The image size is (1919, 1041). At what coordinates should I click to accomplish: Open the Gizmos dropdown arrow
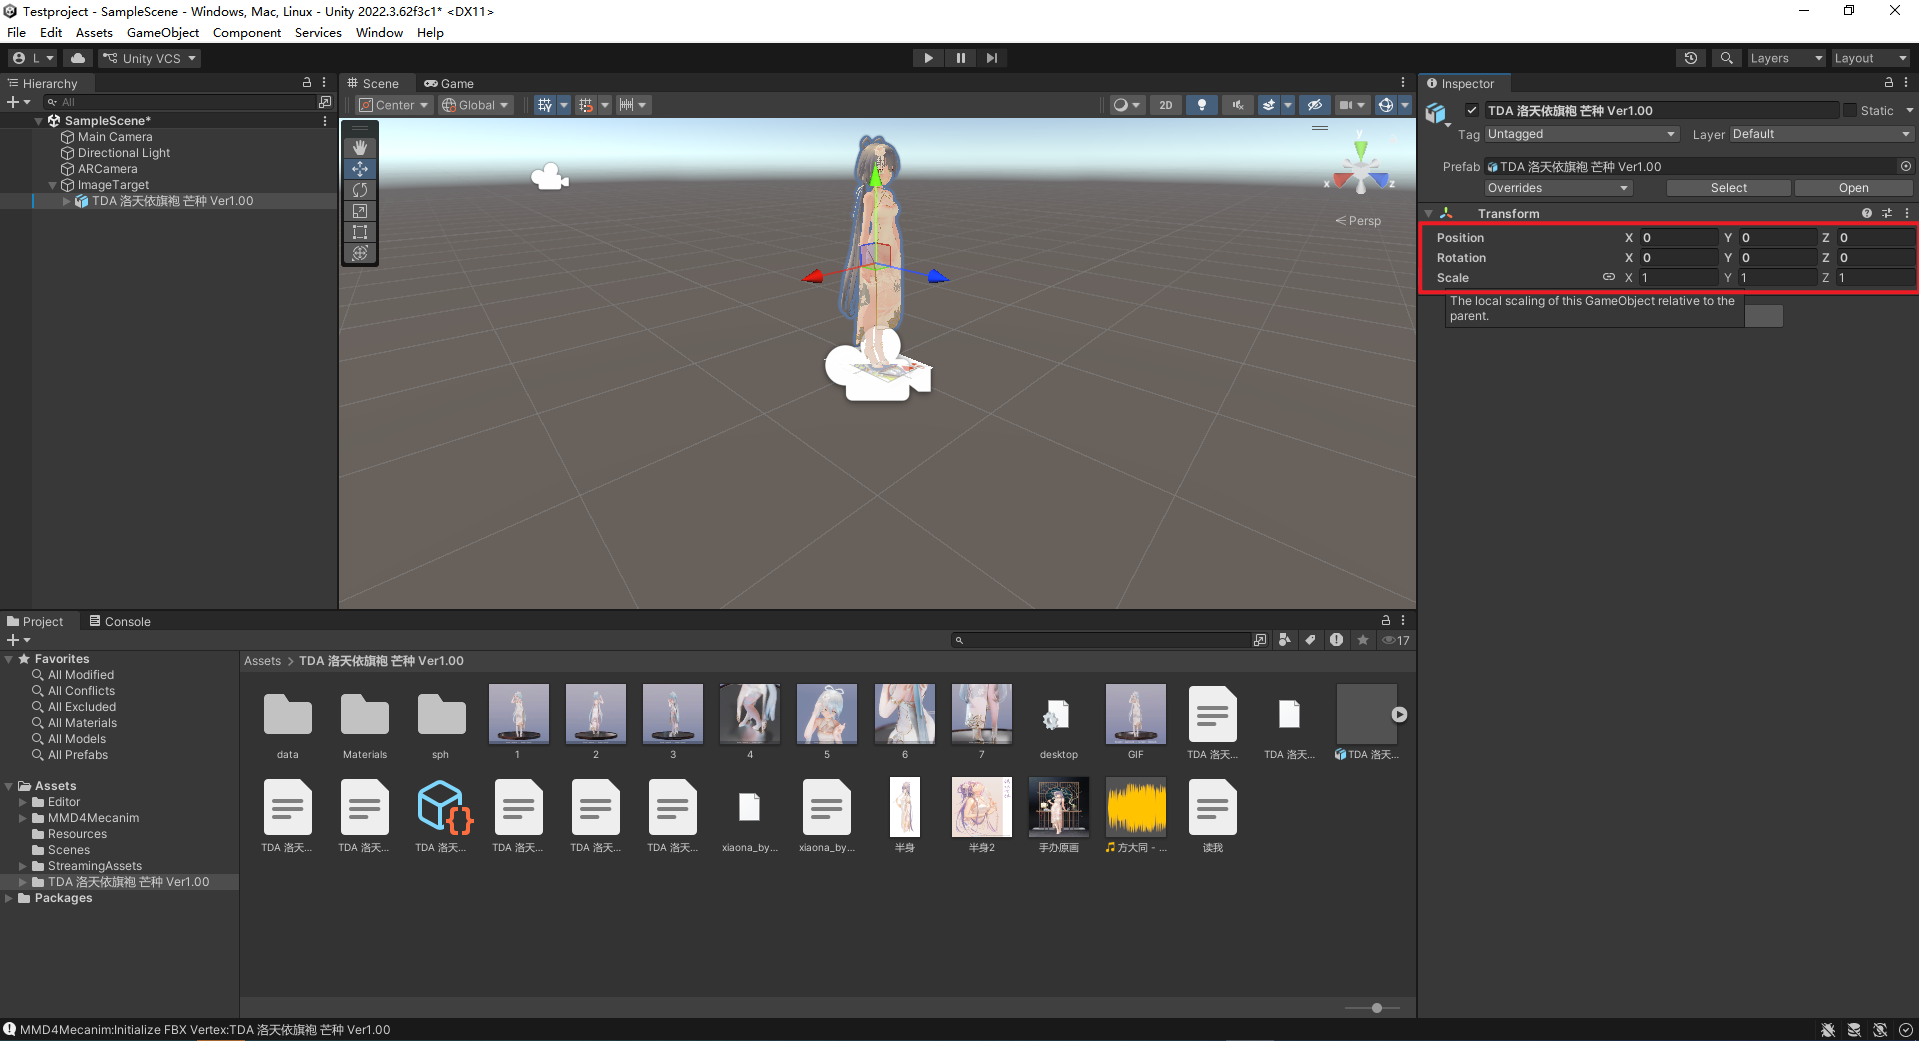(x=1405, y=105)
